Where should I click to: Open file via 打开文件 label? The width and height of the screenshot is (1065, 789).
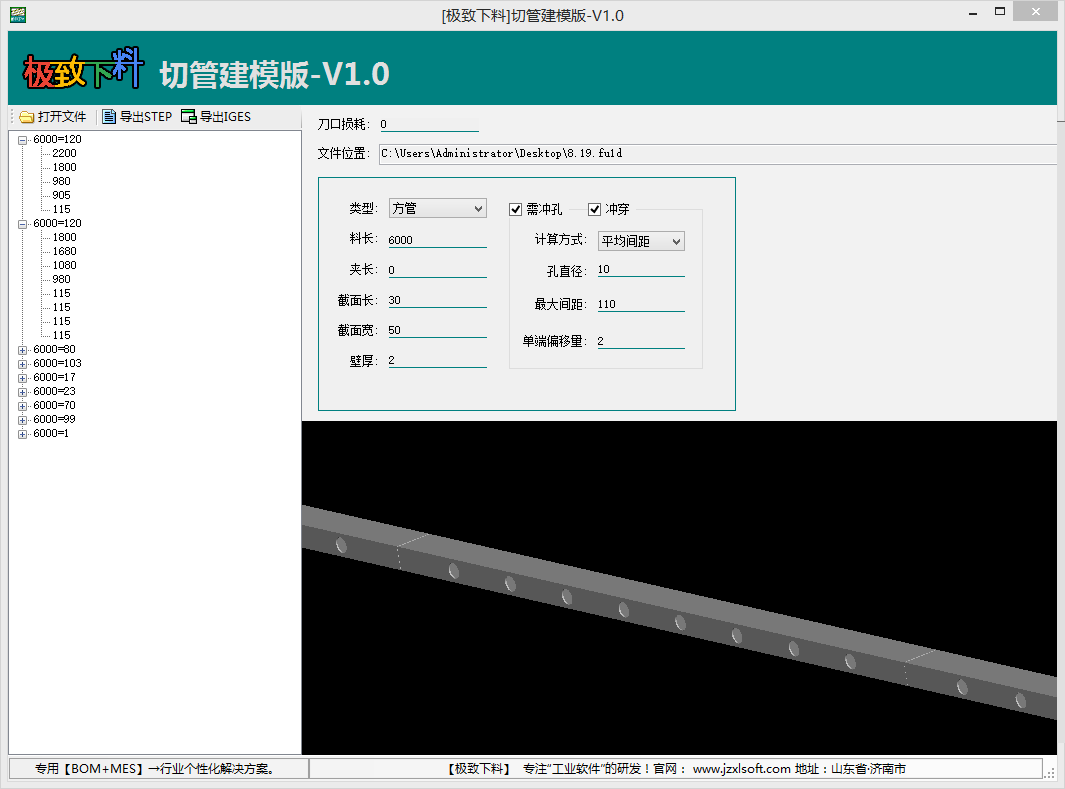point(62,117)
